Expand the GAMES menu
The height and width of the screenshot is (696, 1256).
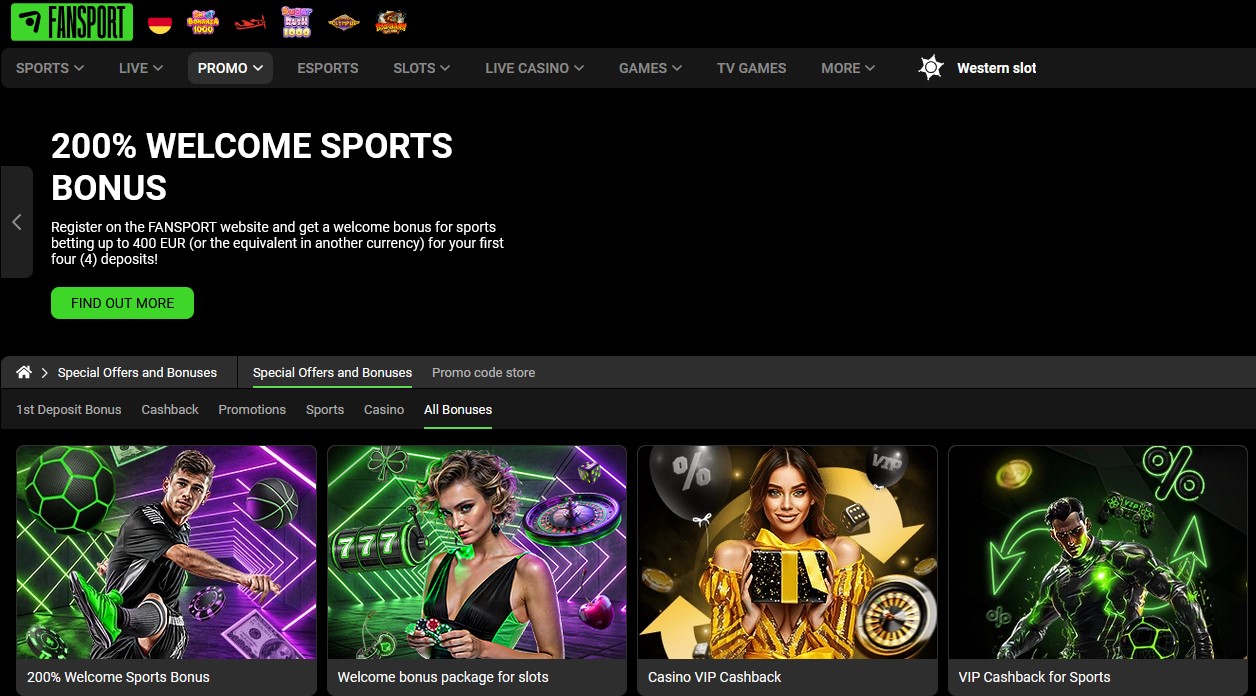(650, 68)
